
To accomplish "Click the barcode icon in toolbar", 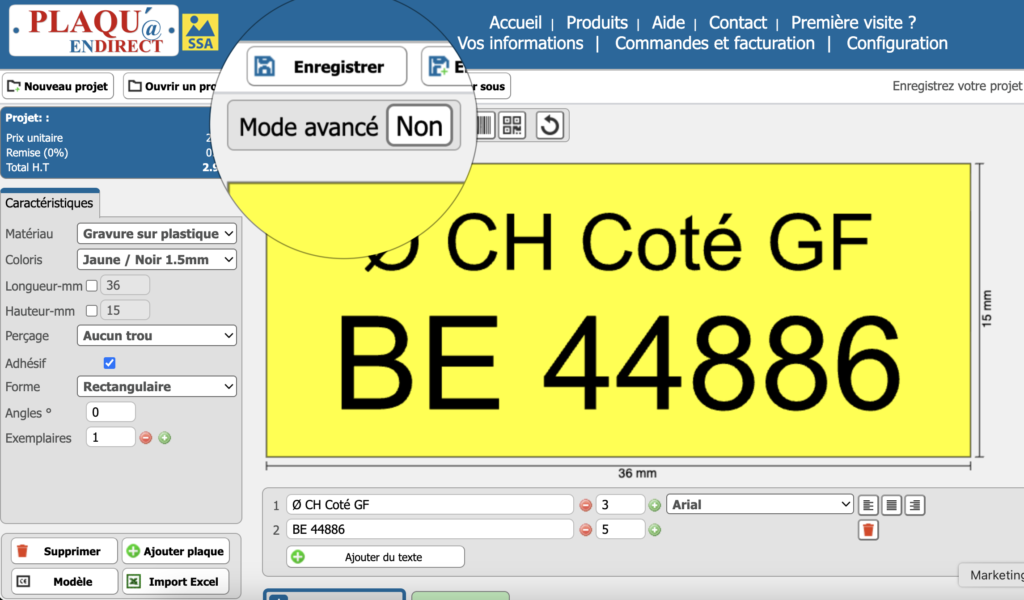I will [x=485, y=126].
